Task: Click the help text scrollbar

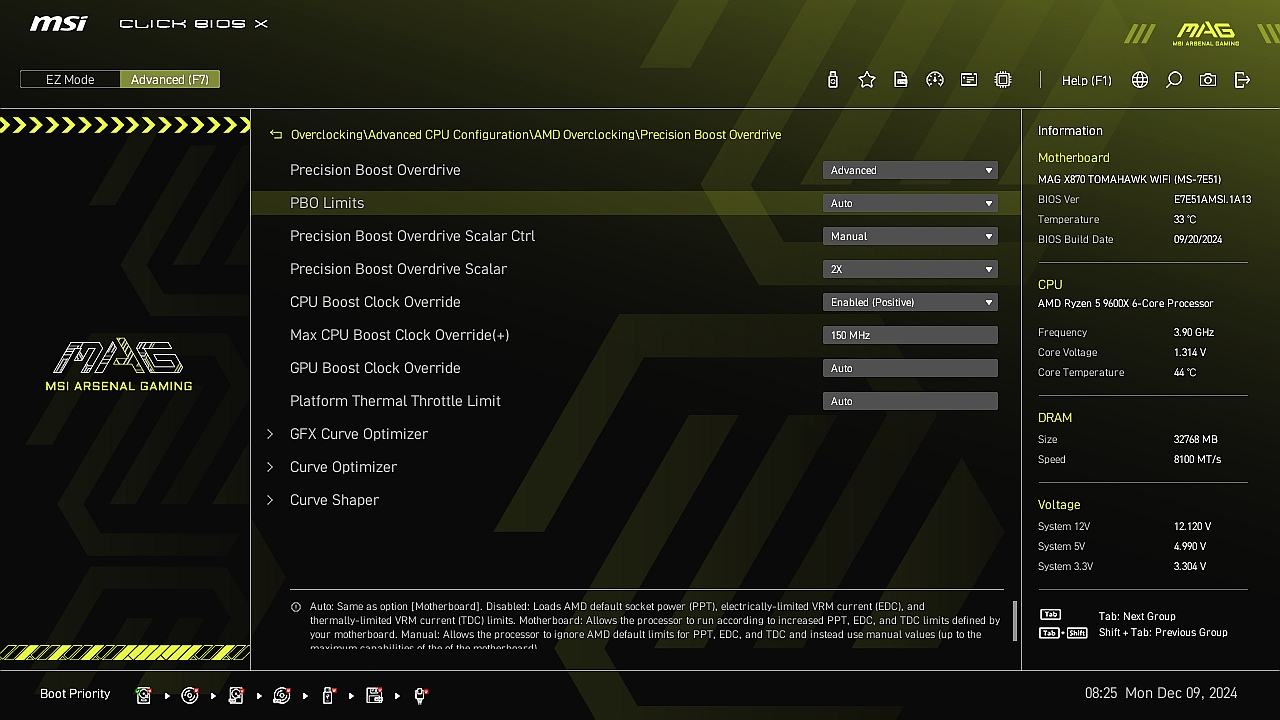Action: (1015, 620)
